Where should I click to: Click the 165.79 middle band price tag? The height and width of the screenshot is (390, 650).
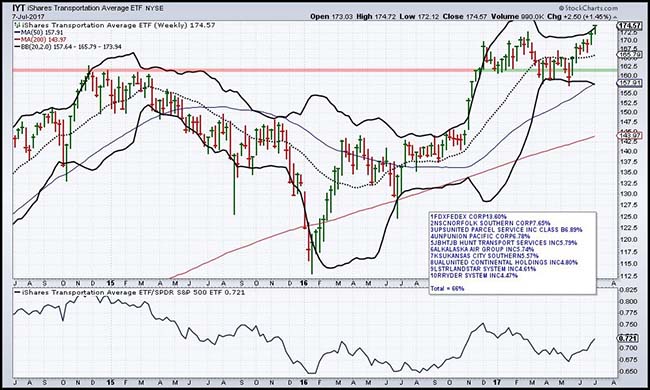(x=629, y=54)
